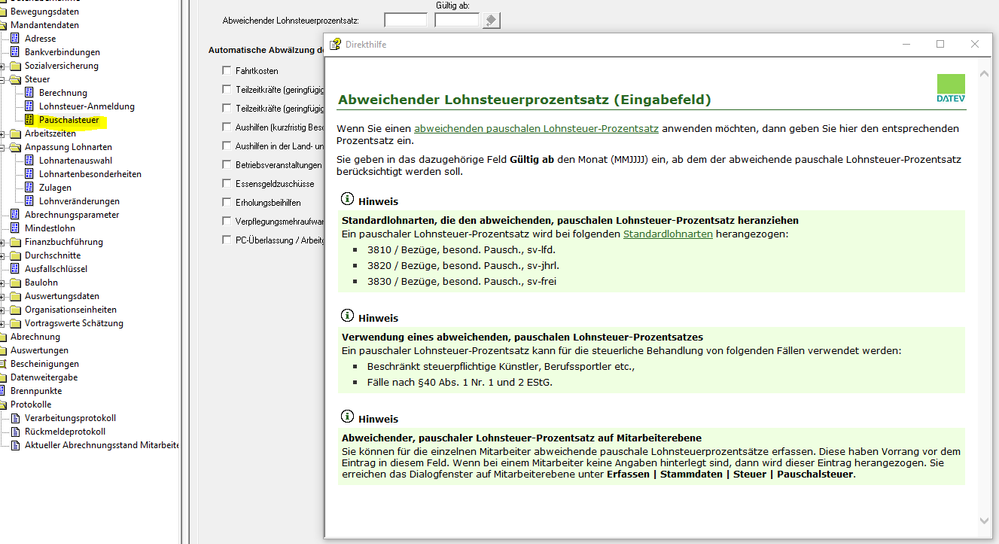
Task: Click the Verarbeitungsprotokoll page icon
Action: coord(15,418)
